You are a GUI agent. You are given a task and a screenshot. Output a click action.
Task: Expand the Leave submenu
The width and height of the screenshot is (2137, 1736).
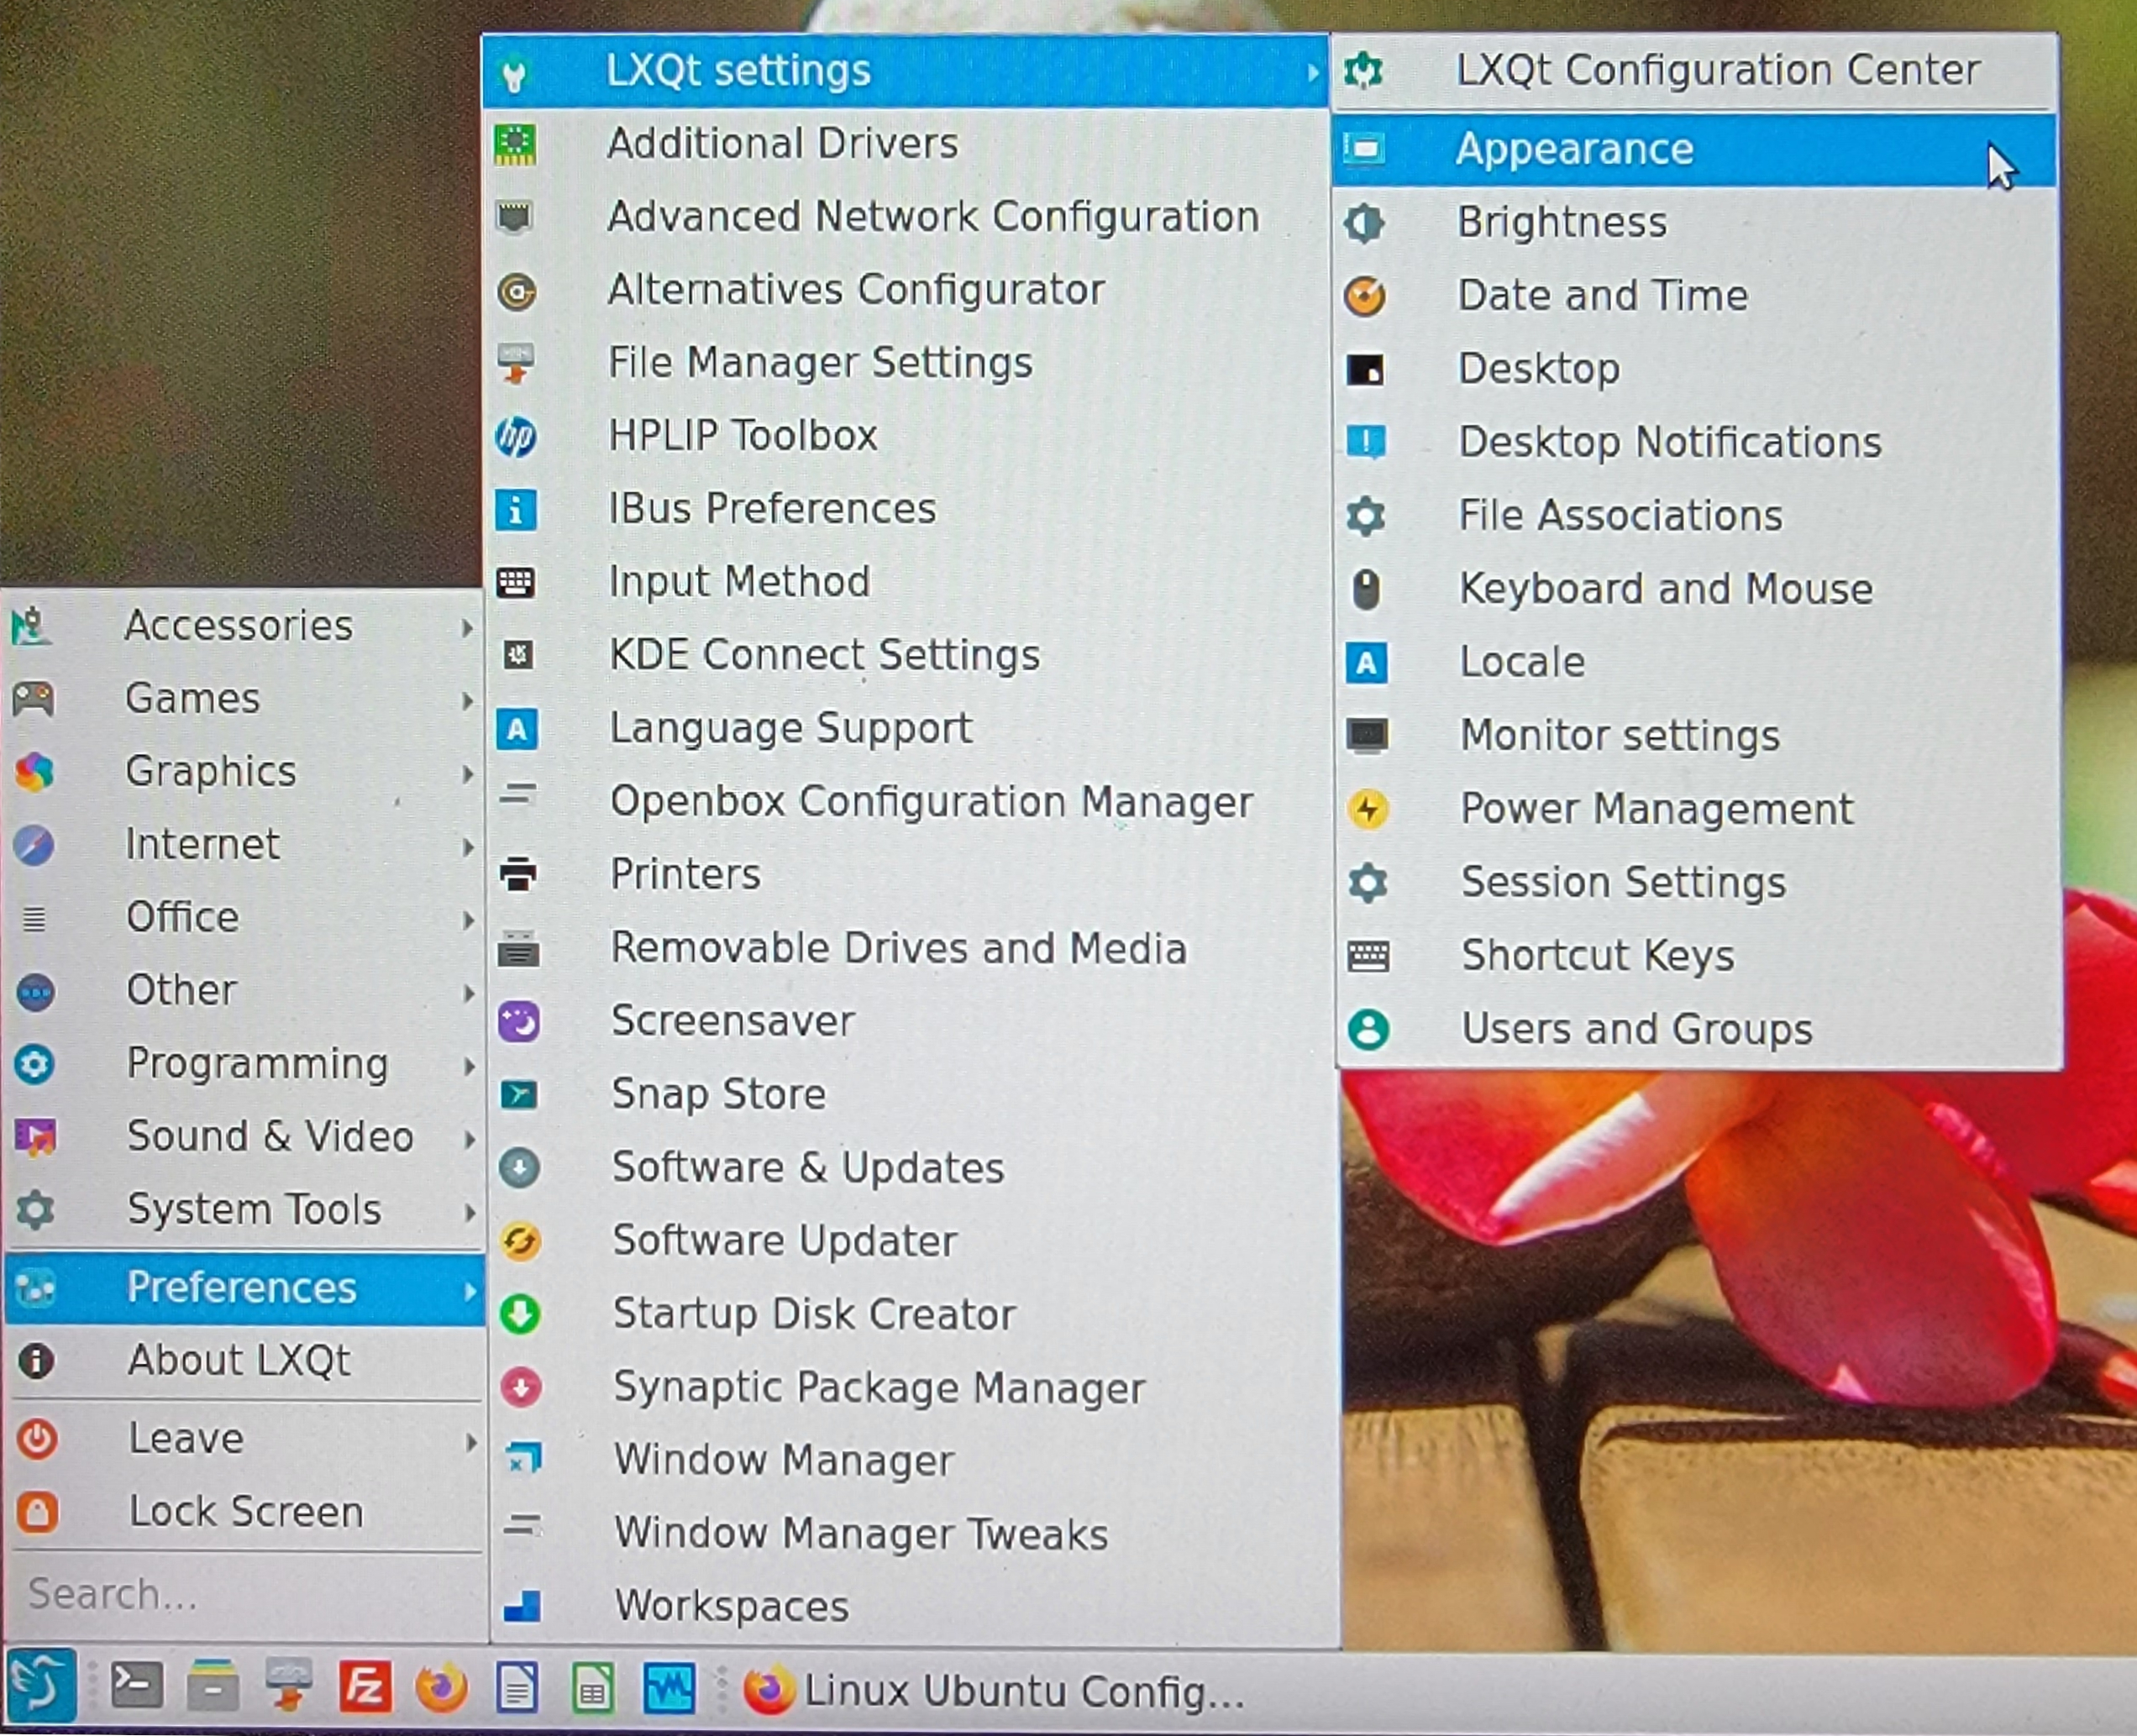pos(187,1439)
